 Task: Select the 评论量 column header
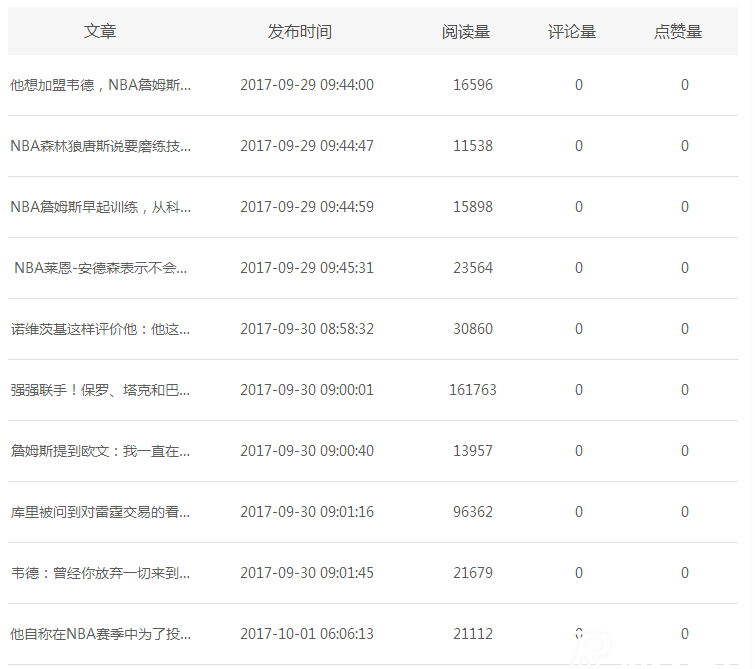pos(572,32)
